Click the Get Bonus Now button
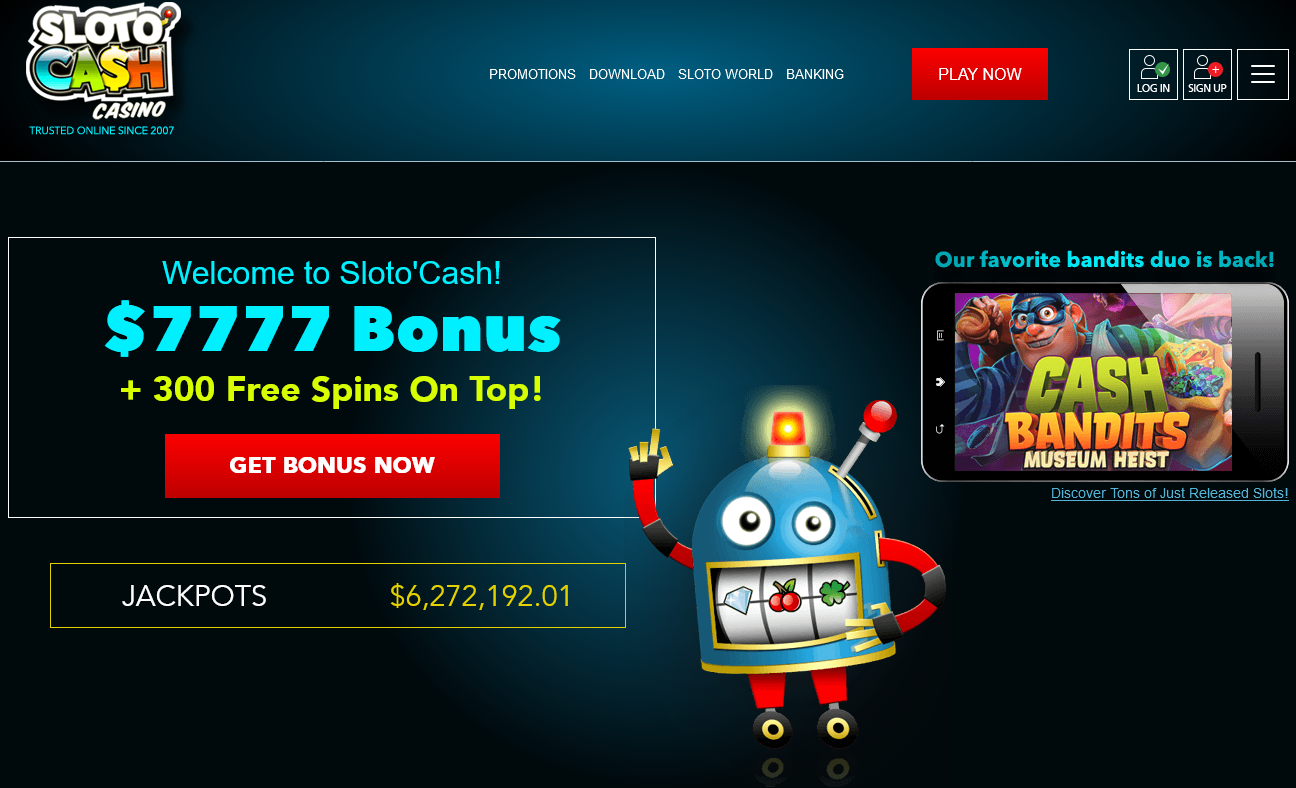 [332, 465]
